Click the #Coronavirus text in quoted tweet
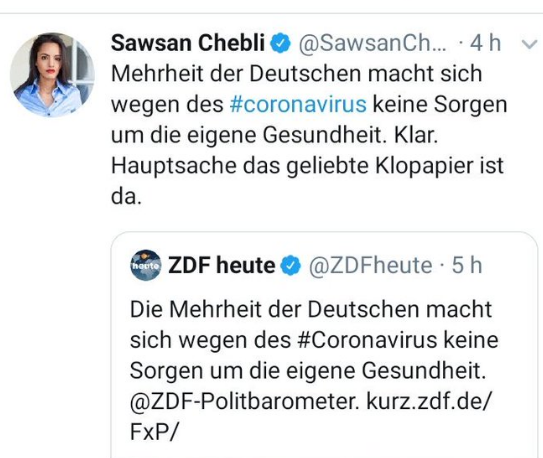The image size is (543, 458). coord(367,340)
